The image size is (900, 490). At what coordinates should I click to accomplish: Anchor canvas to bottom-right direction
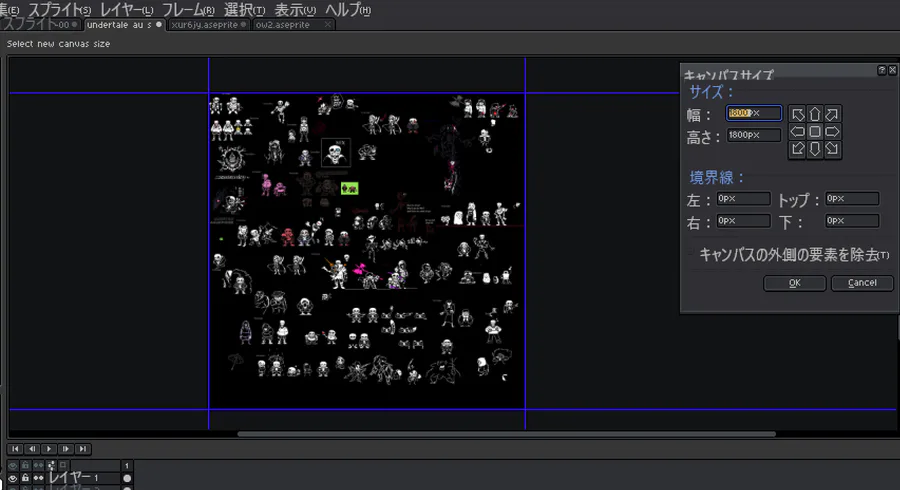[832, 149]
